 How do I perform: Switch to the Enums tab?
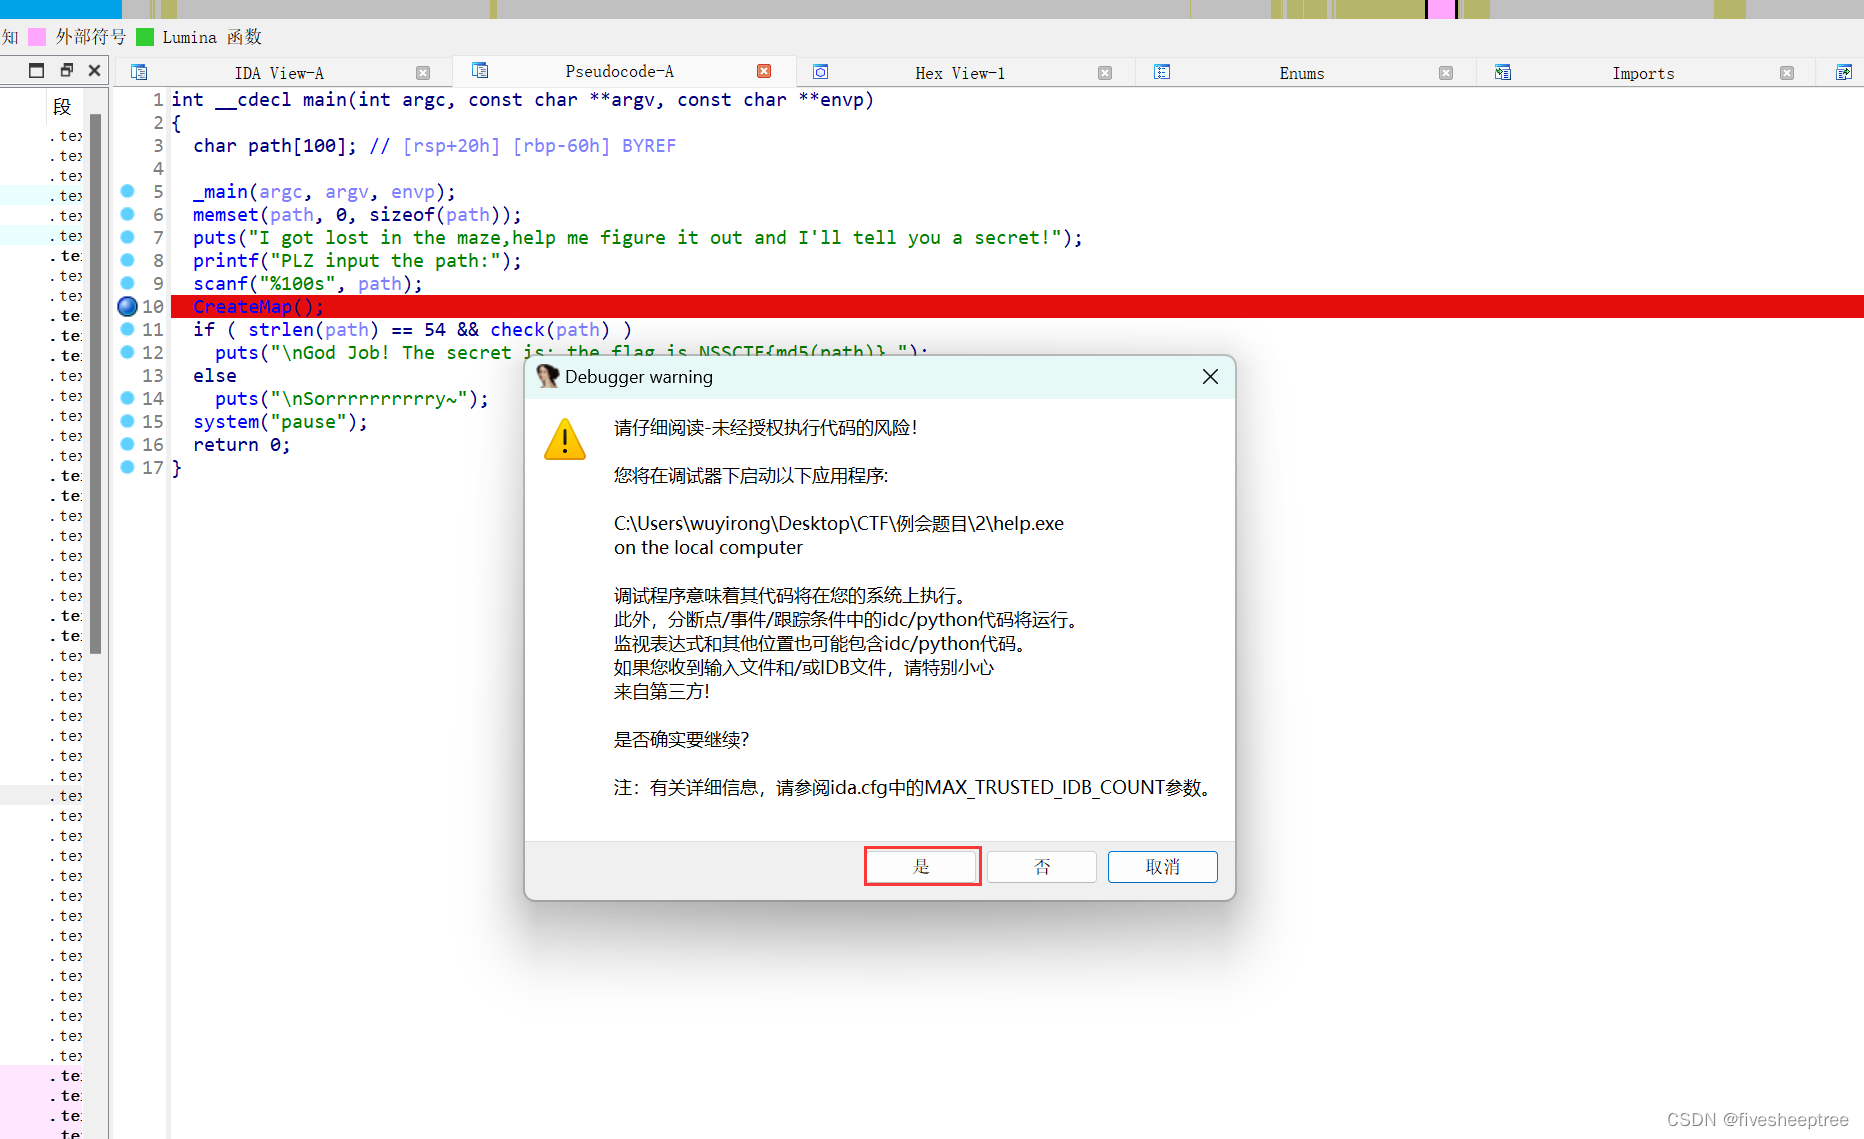[x=1301, y=72]
